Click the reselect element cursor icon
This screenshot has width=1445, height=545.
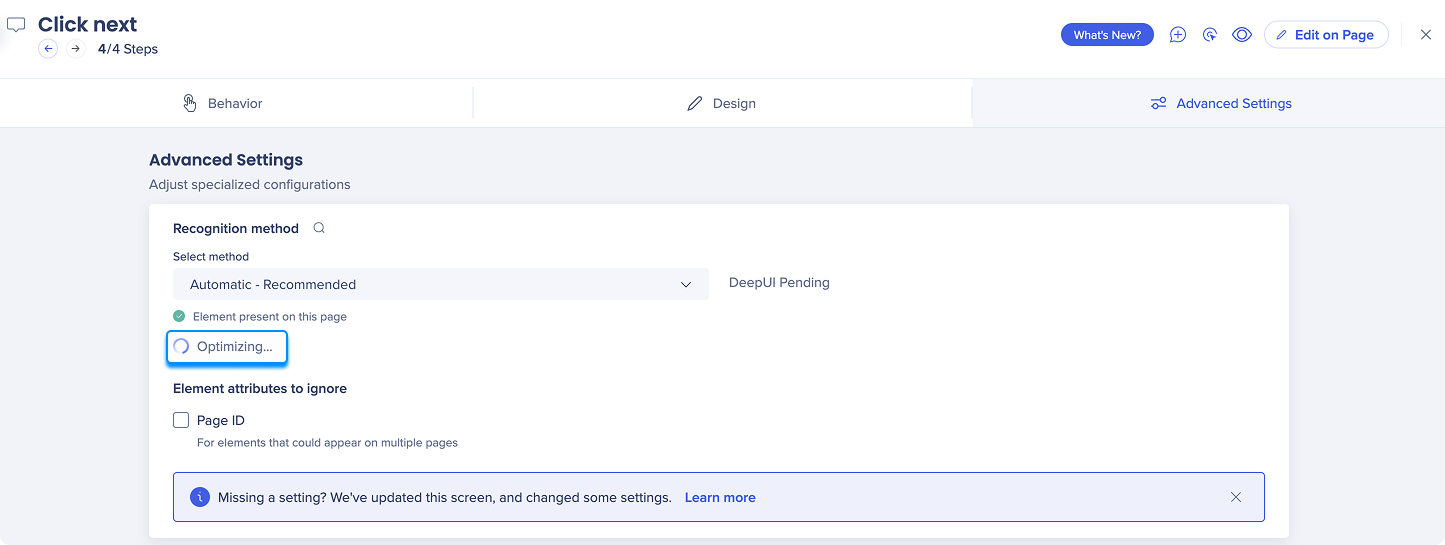tap(1210, 35)
